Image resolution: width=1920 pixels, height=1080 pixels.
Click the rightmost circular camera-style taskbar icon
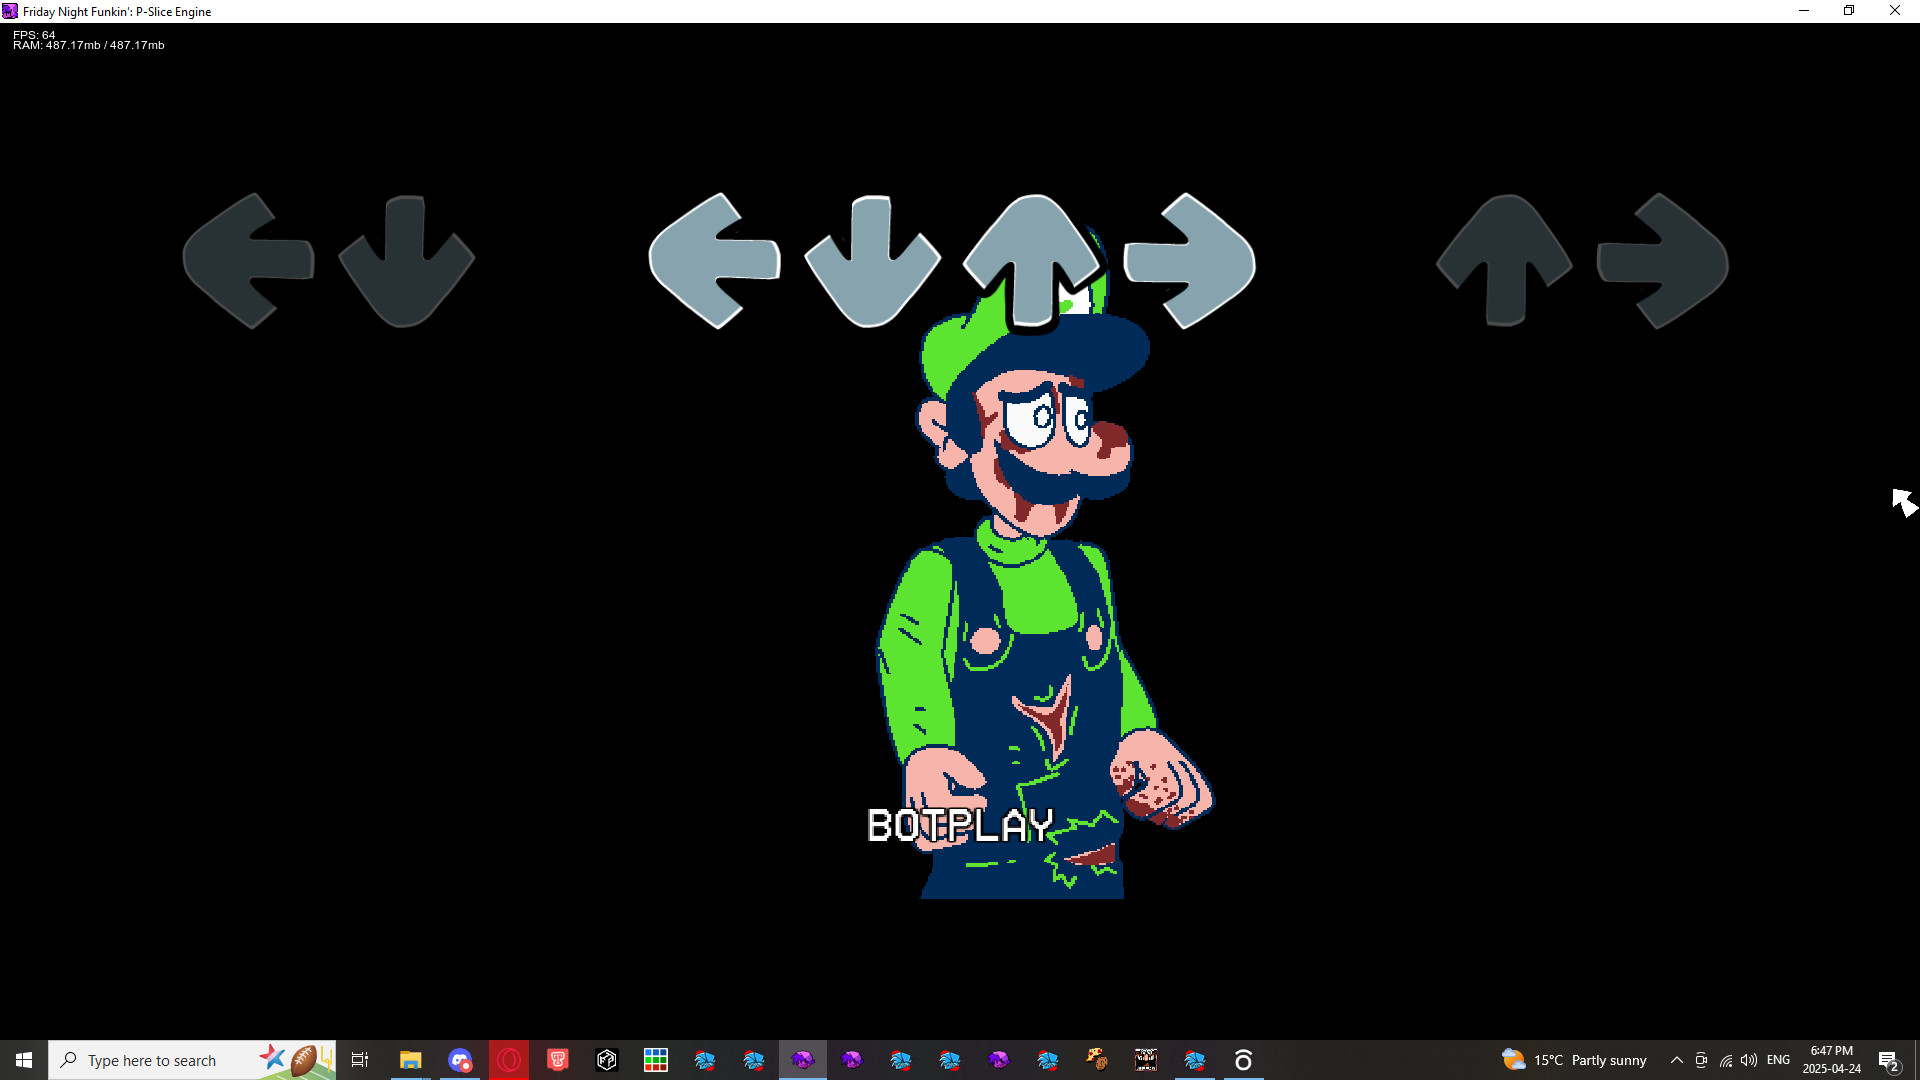(x=1244, y=1059)
